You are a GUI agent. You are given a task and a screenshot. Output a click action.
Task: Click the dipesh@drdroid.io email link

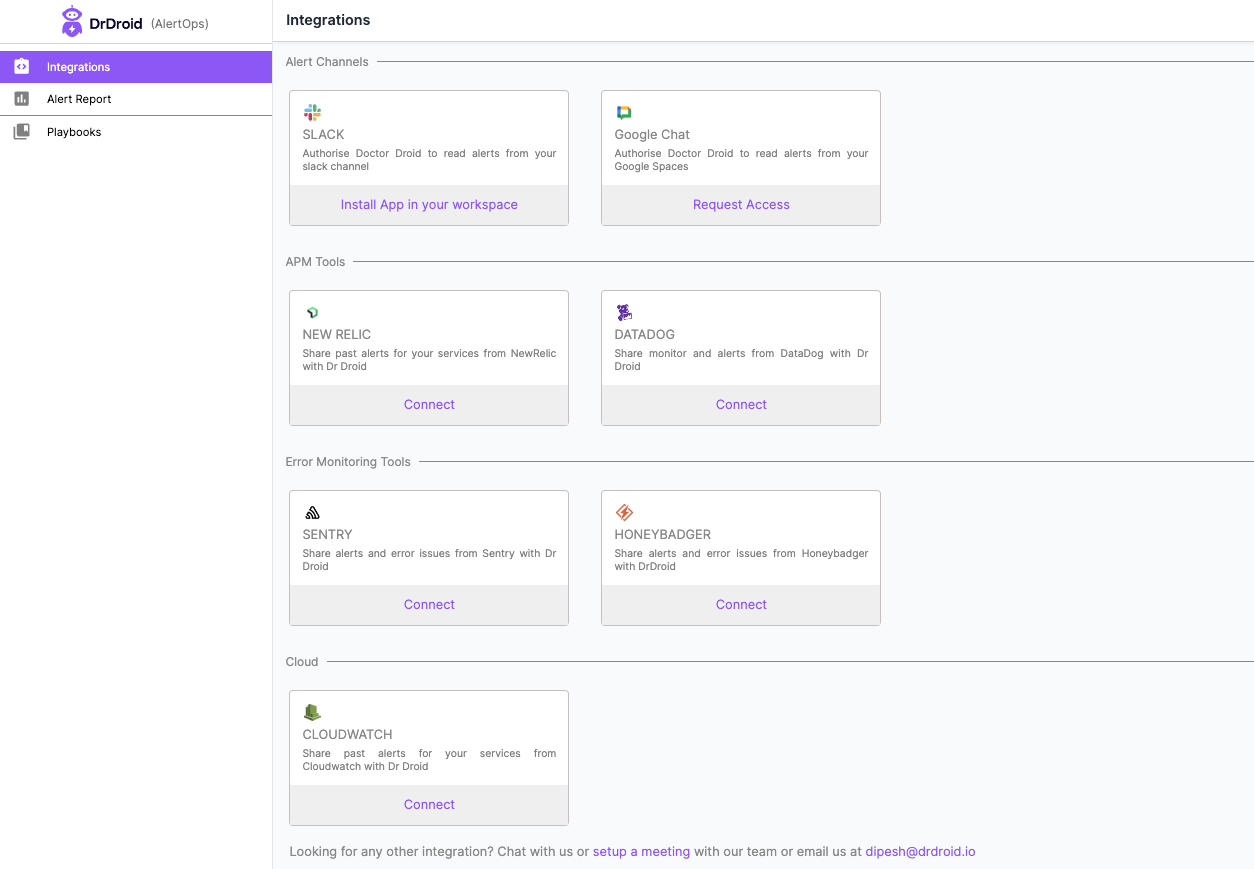coord(920,852)
